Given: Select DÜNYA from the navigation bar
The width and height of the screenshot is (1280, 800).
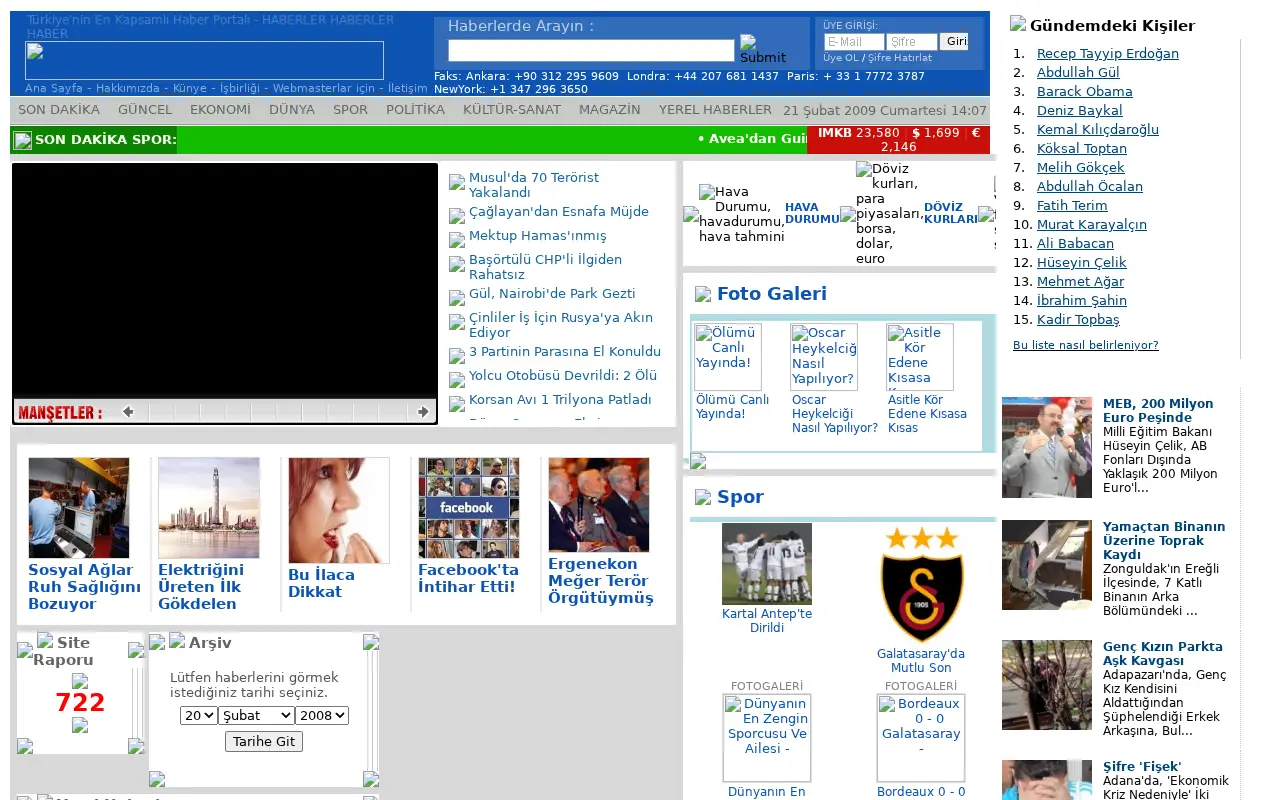Looking at the screenshot, I should (x=292, y=110).
